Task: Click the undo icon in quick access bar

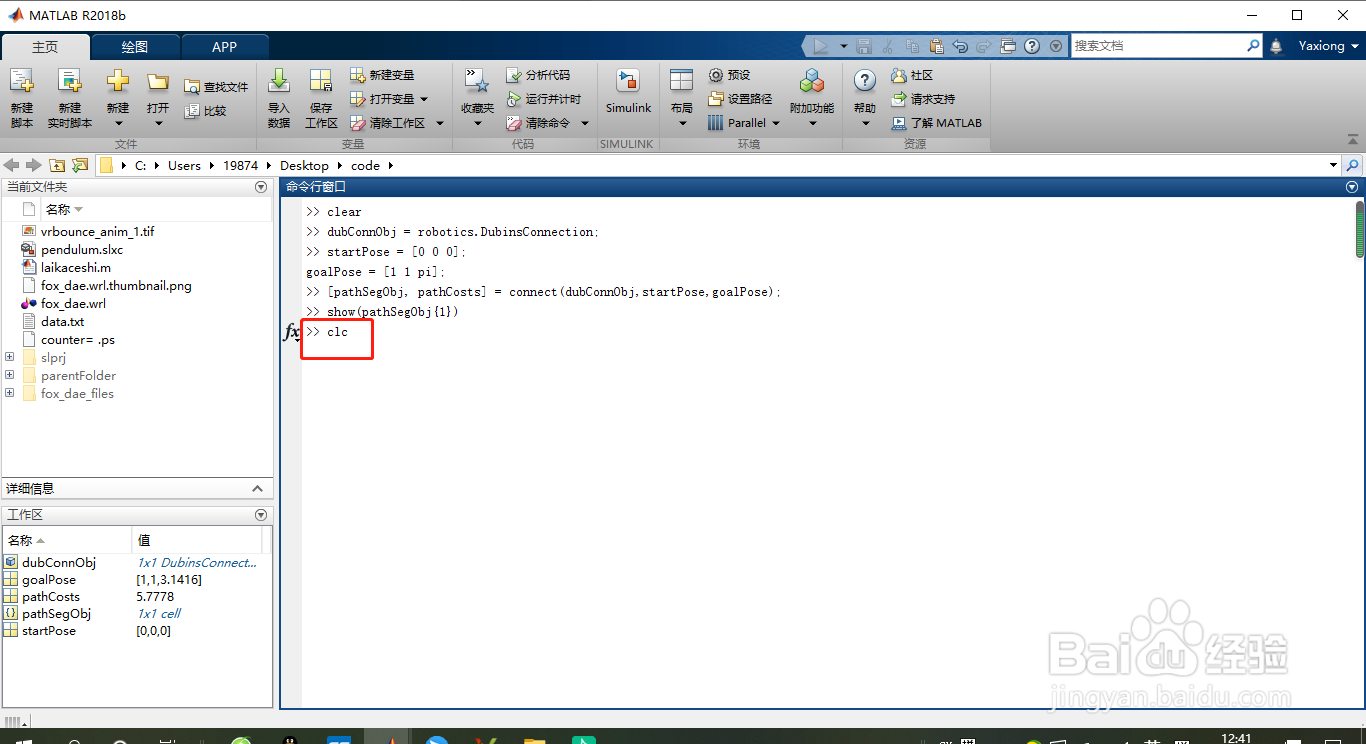Action: tap(960, 46)
